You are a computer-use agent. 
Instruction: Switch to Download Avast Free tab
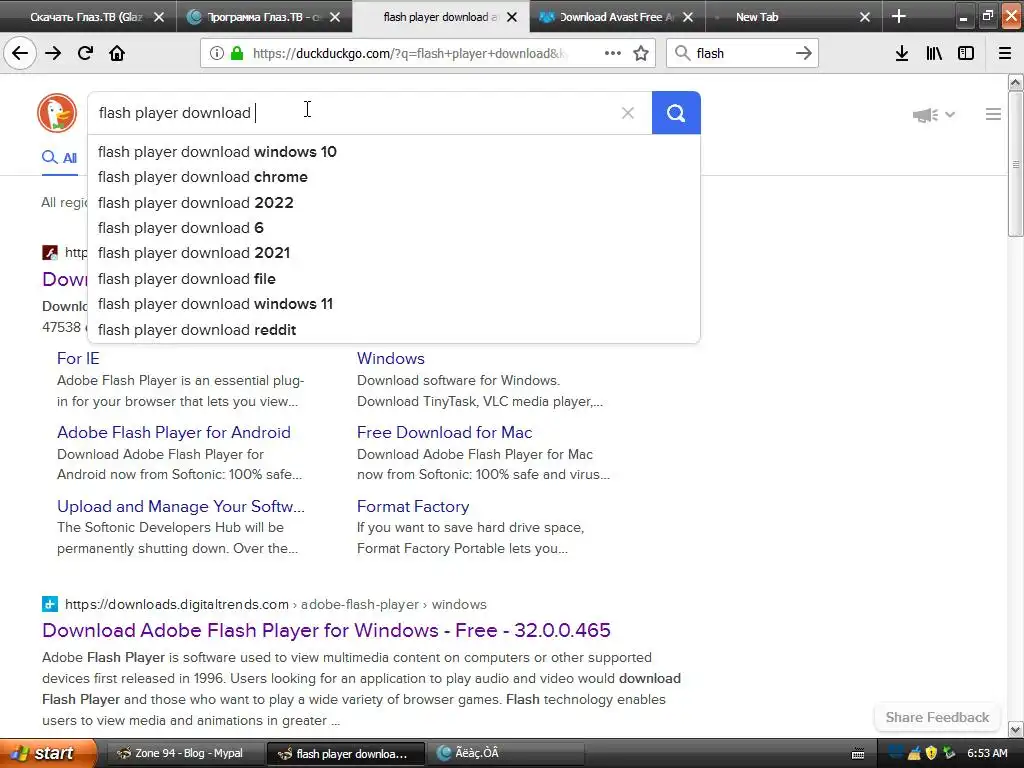[x=617, y=17]
